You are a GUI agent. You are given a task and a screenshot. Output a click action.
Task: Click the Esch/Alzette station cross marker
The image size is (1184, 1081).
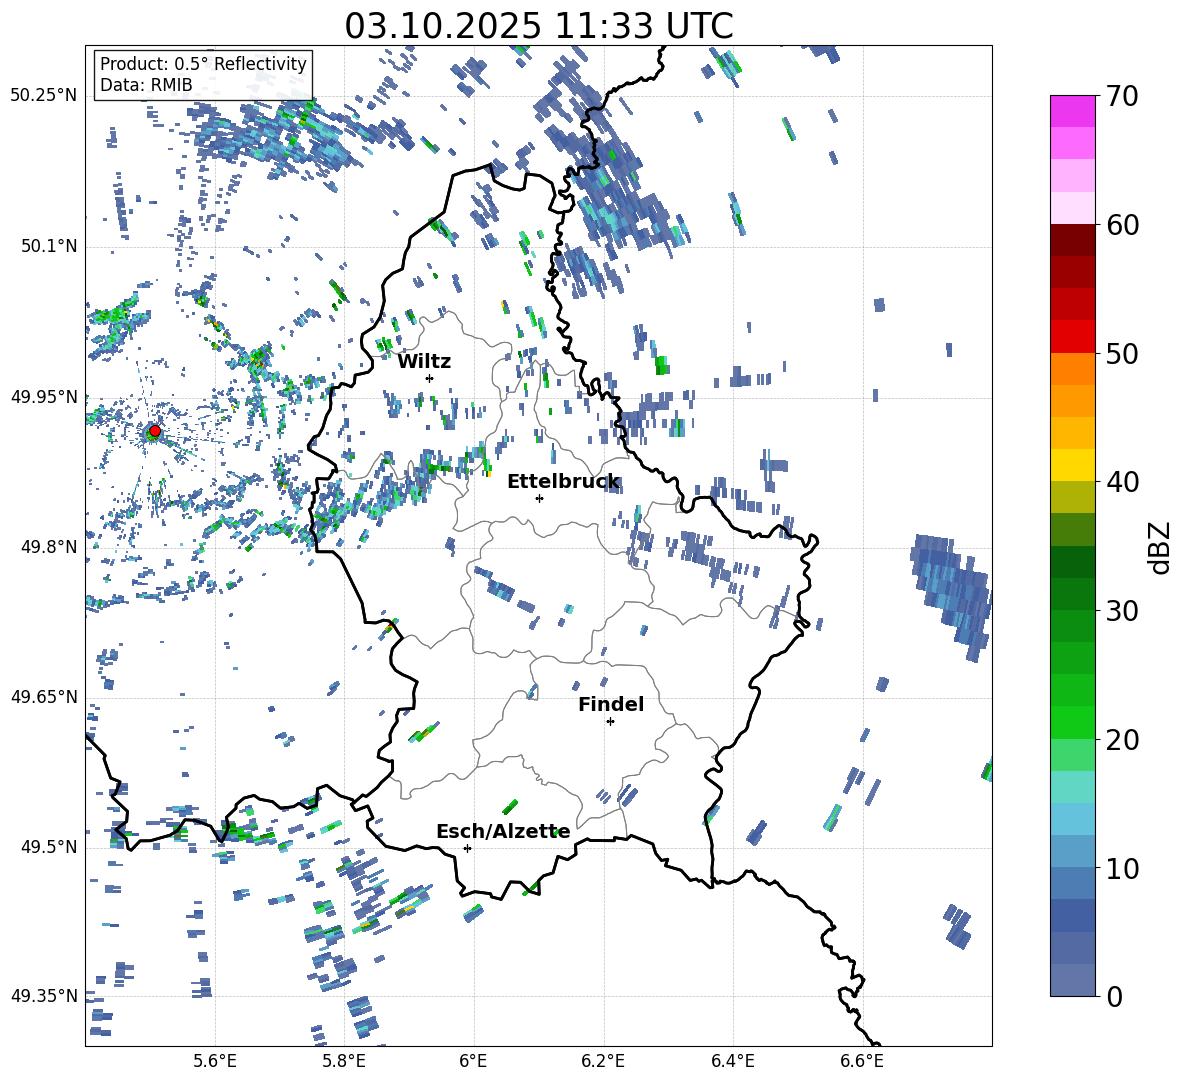point(467,848)
